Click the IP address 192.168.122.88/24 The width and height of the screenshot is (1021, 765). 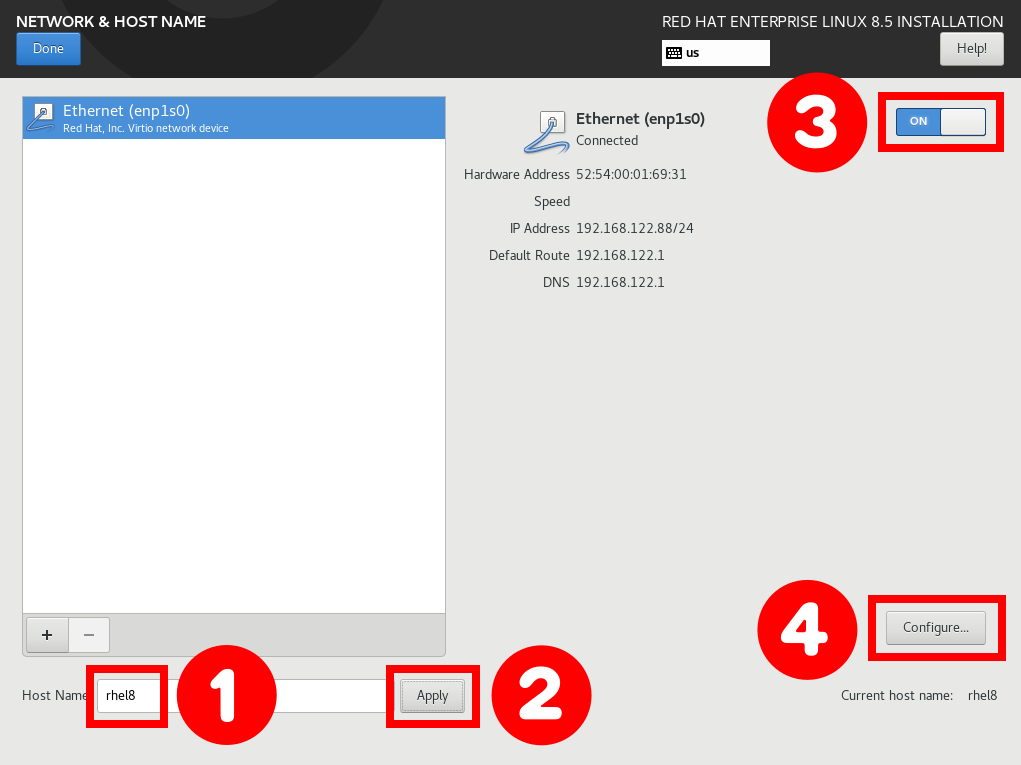click(635, 229)
